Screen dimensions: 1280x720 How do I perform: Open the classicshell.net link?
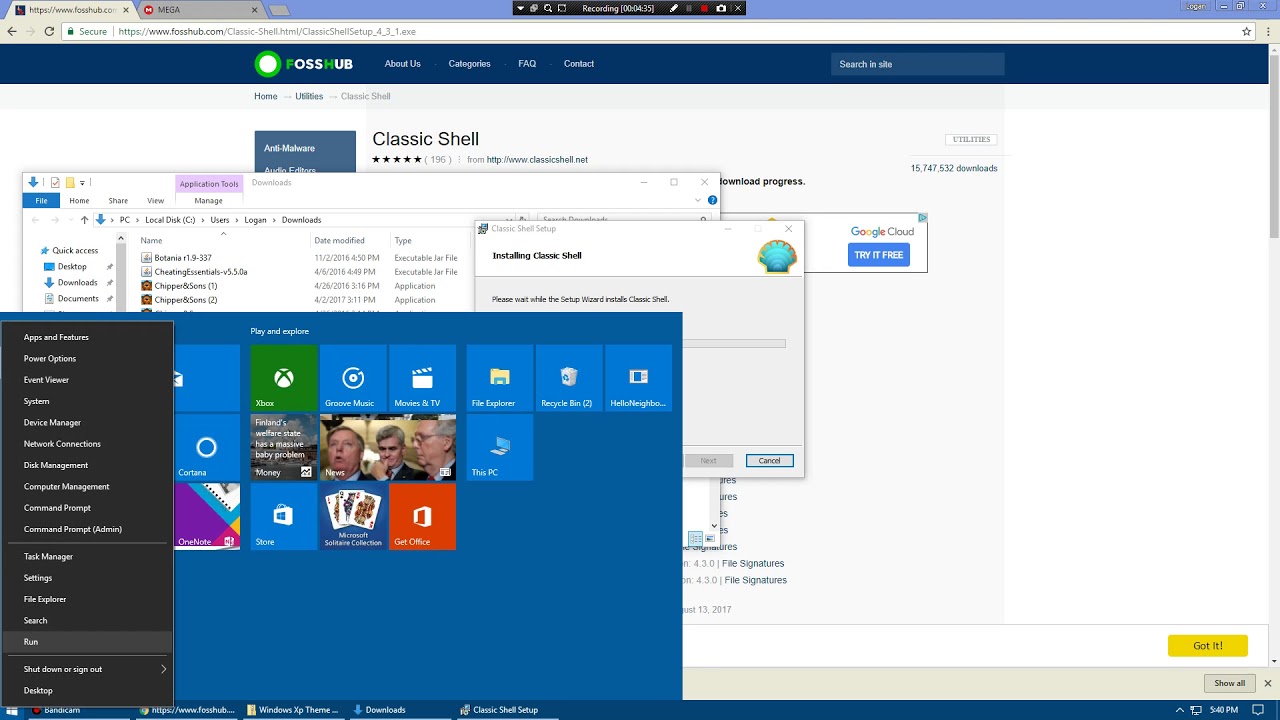tap(537, 160)
